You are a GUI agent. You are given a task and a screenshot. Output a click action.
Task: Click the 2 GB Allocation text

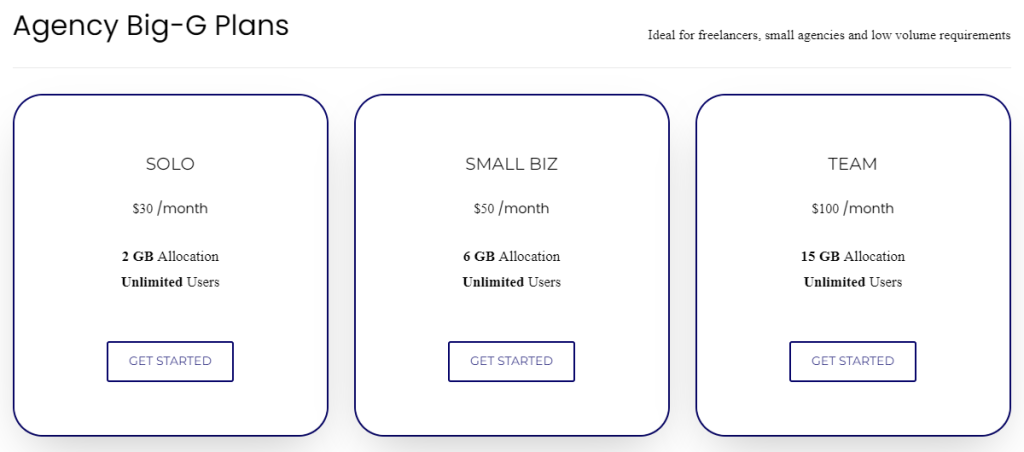coord(170,257)
